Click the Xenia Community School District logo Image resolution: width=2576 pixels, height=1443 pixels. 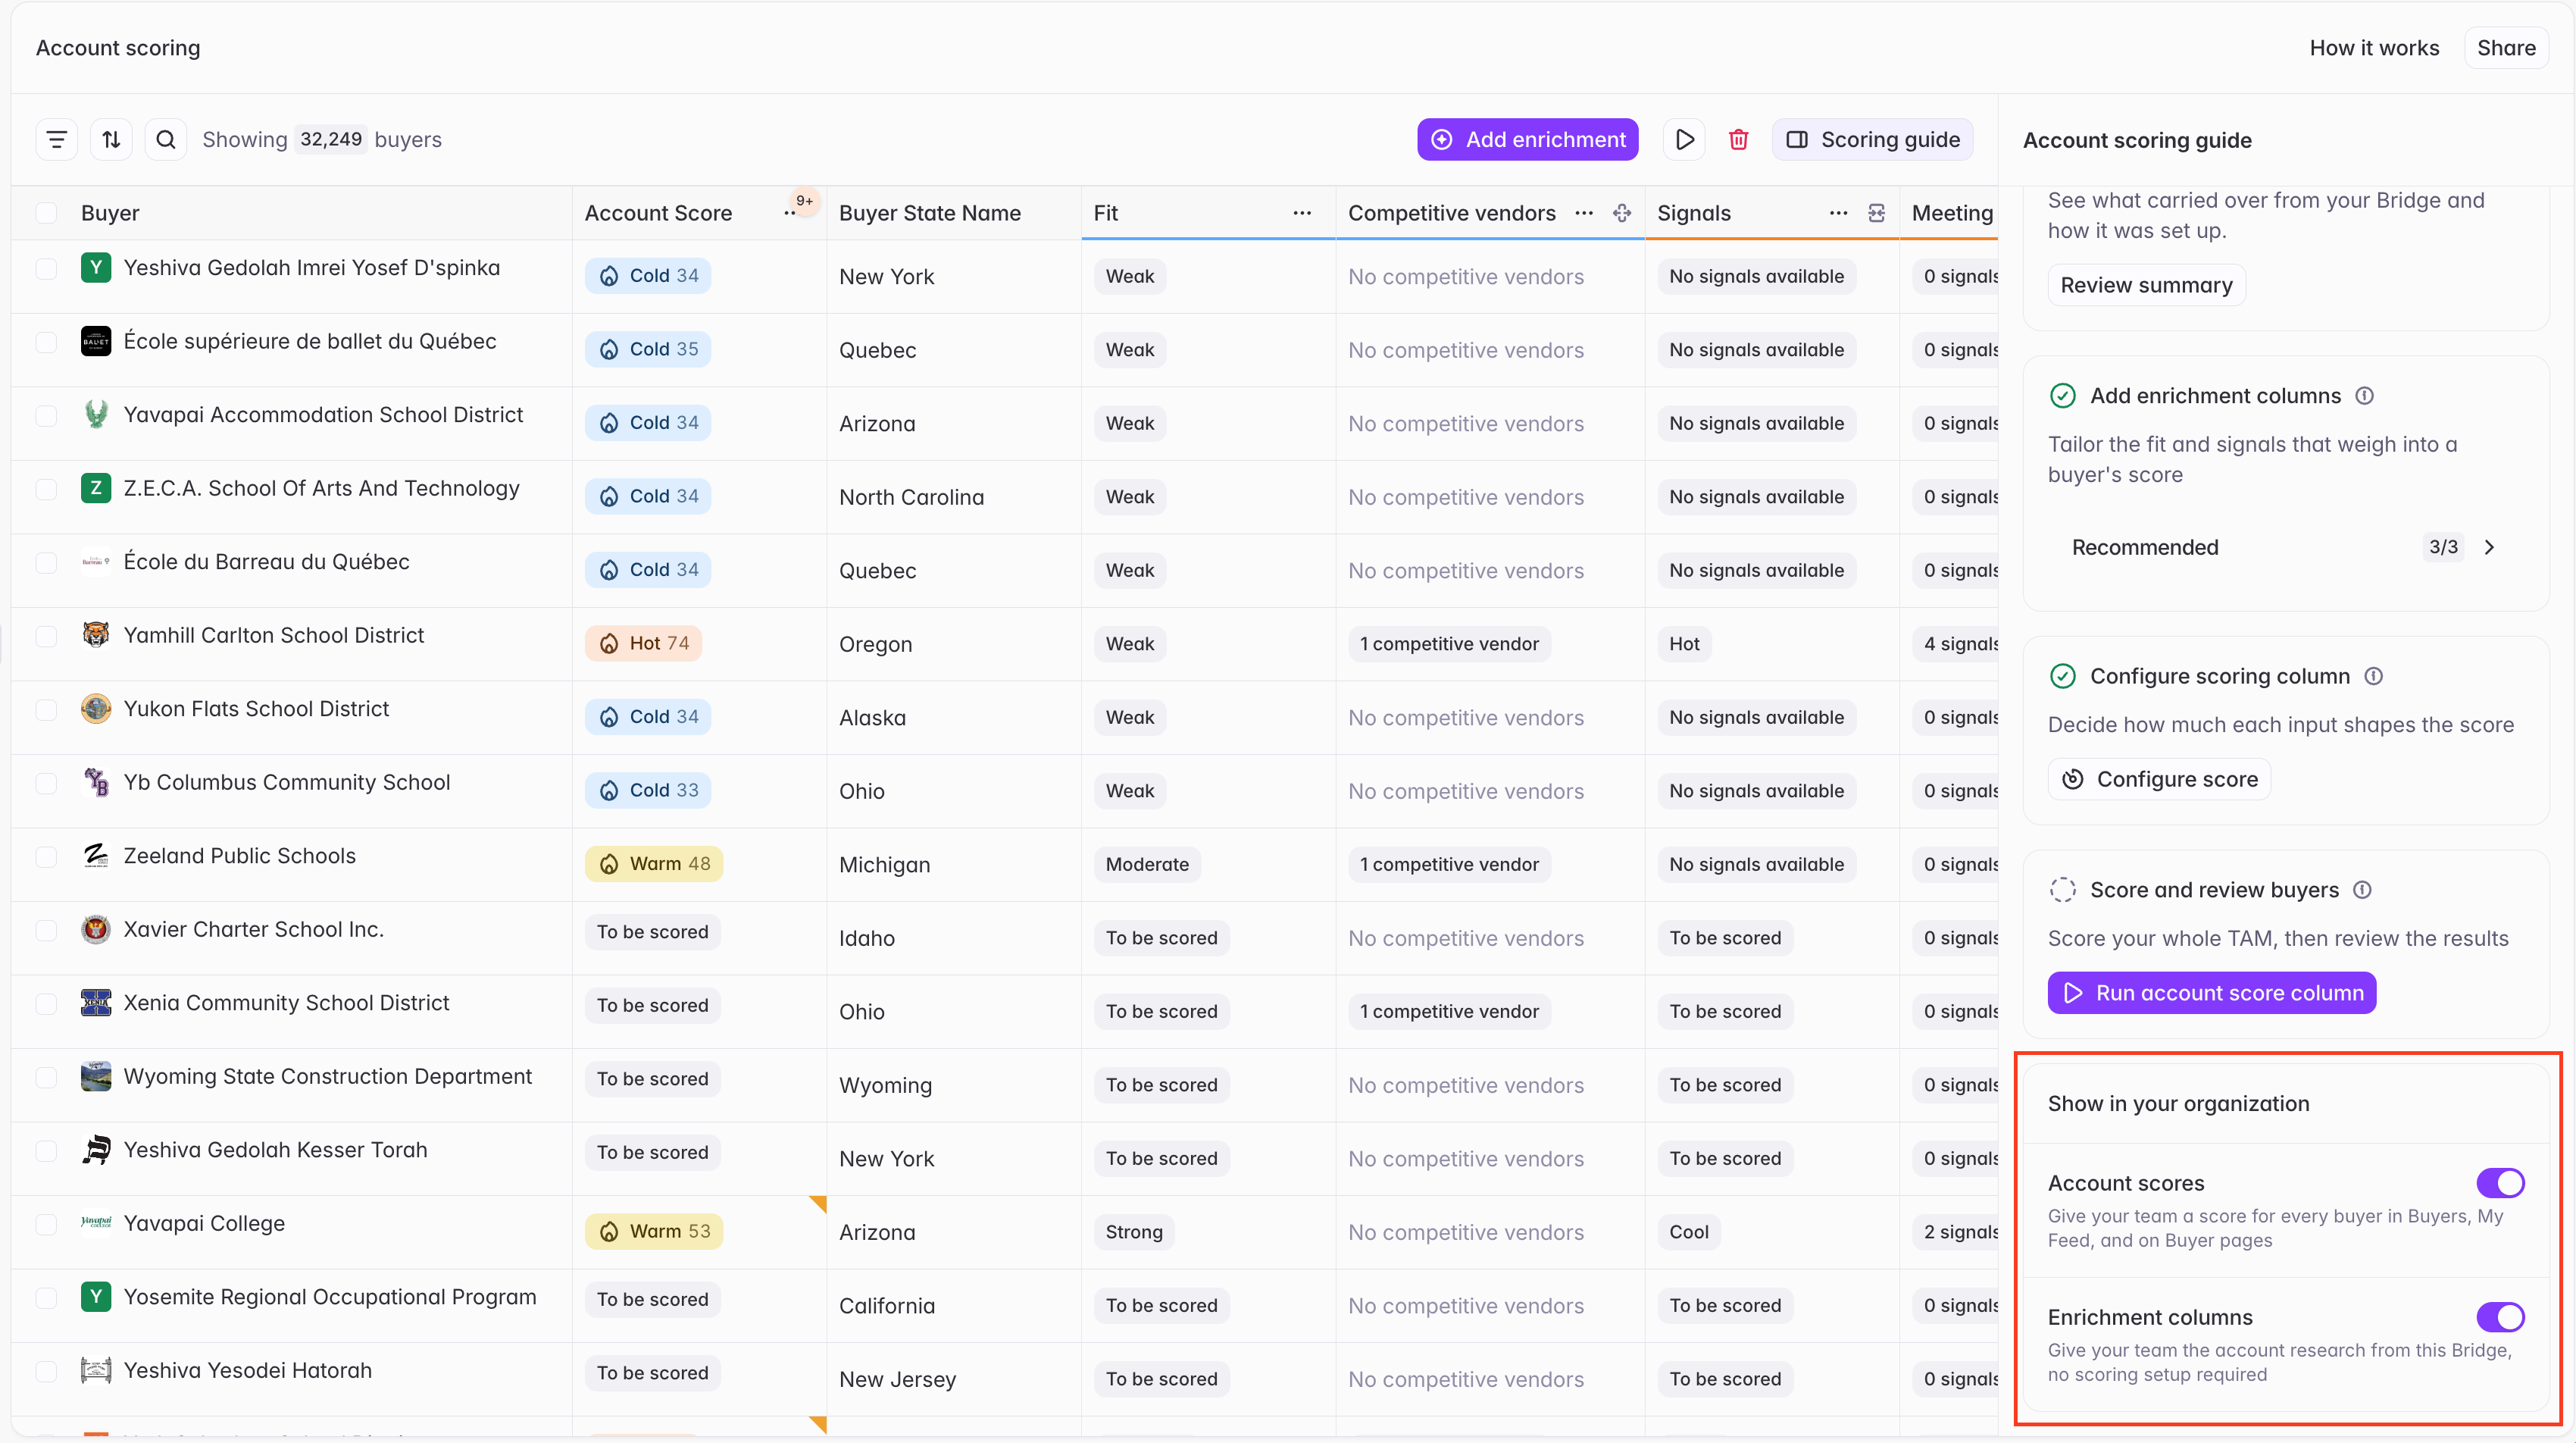95,1002
